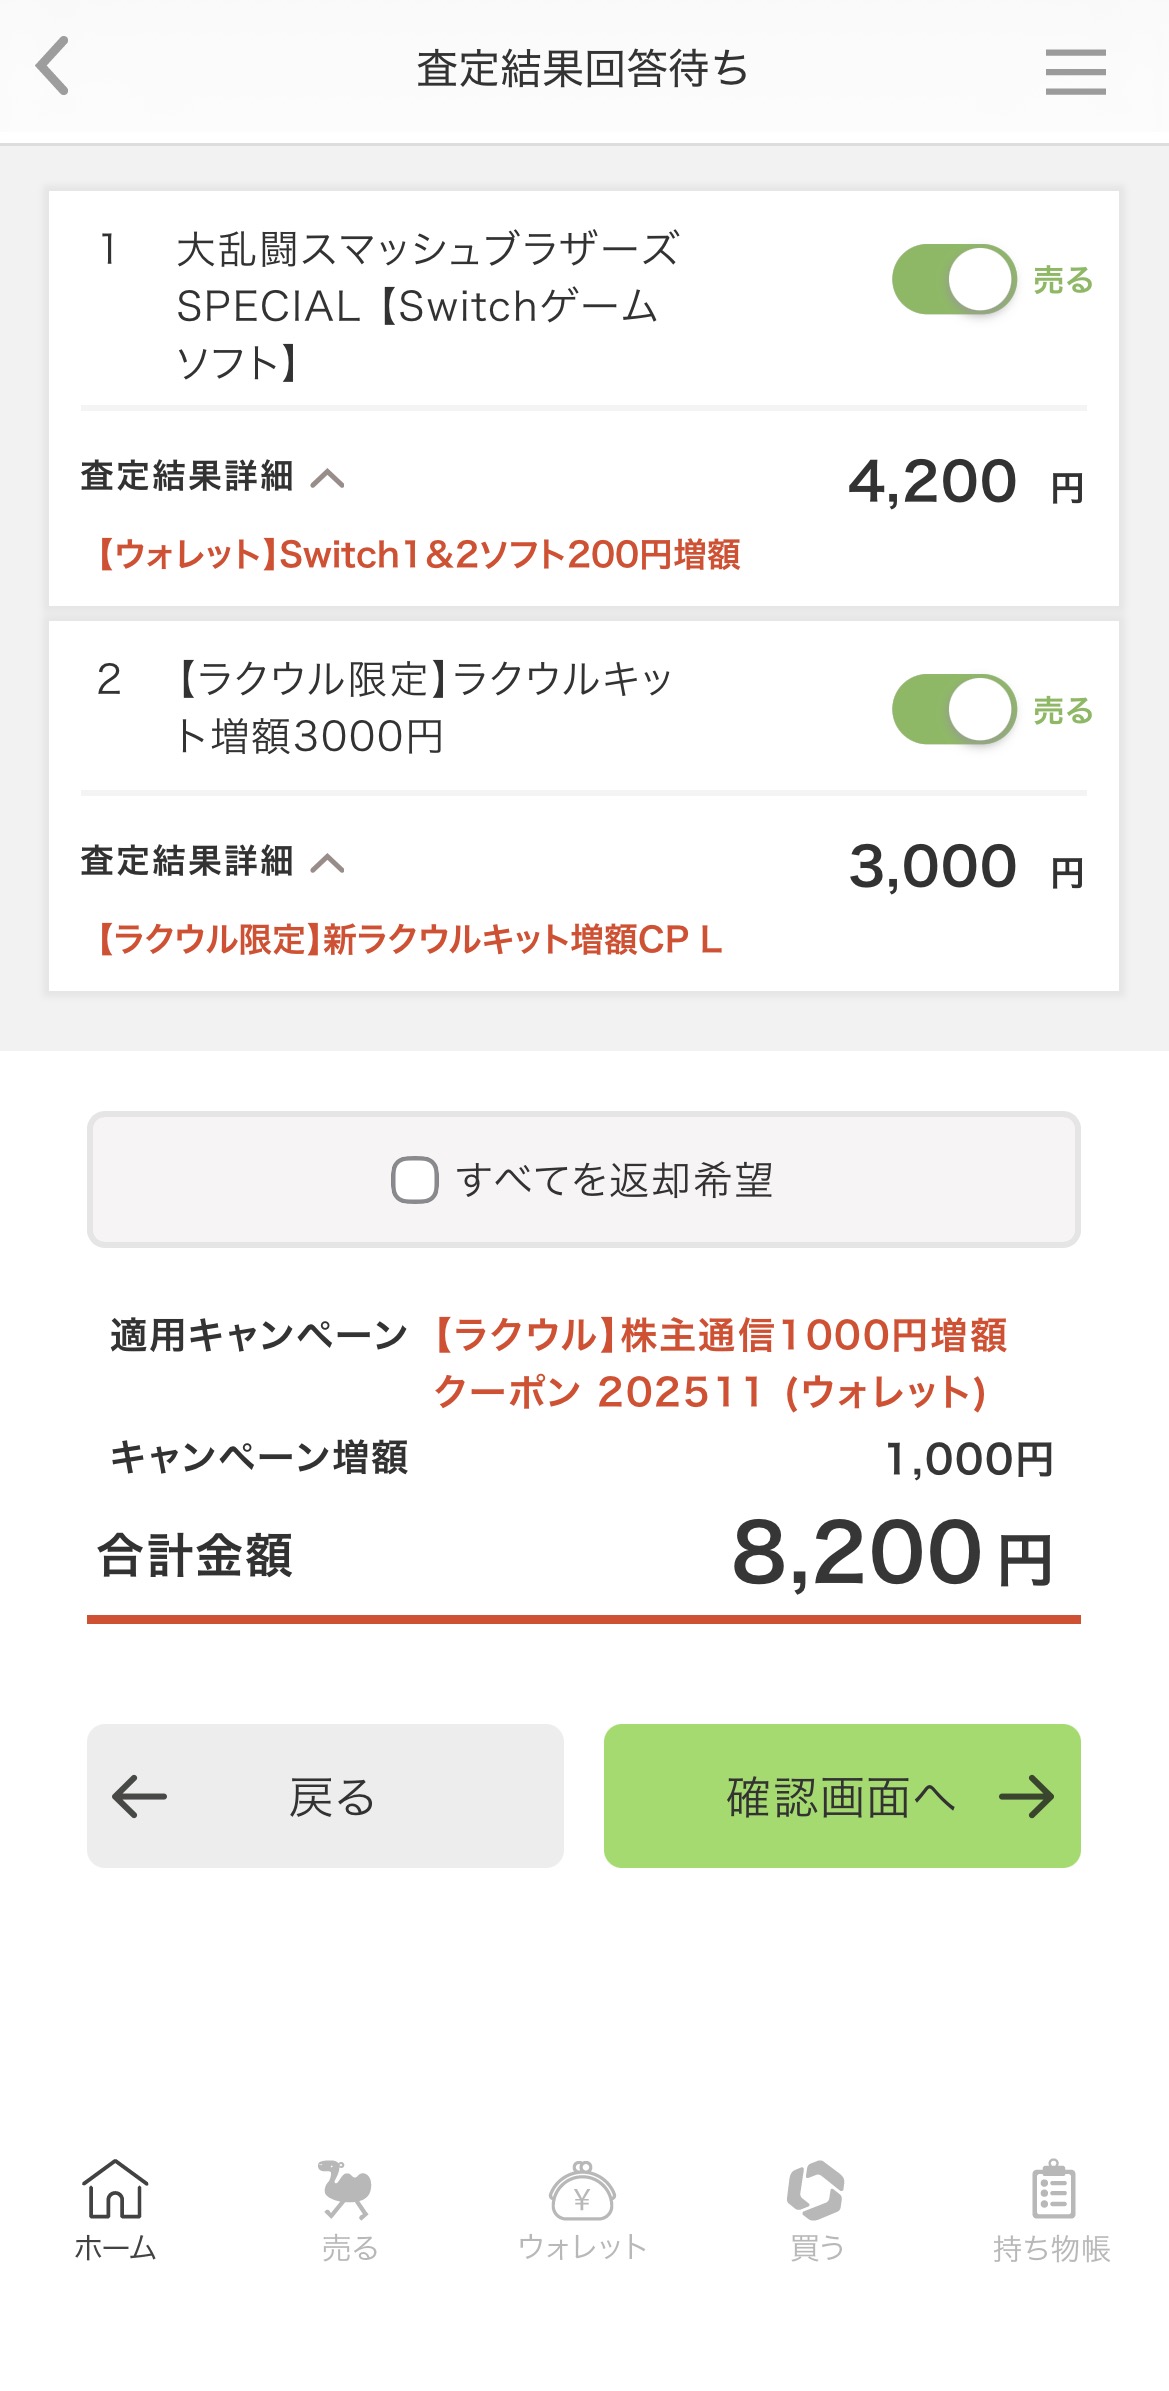Tap the Buy (買う) icon

click(x=816, y=2190)
